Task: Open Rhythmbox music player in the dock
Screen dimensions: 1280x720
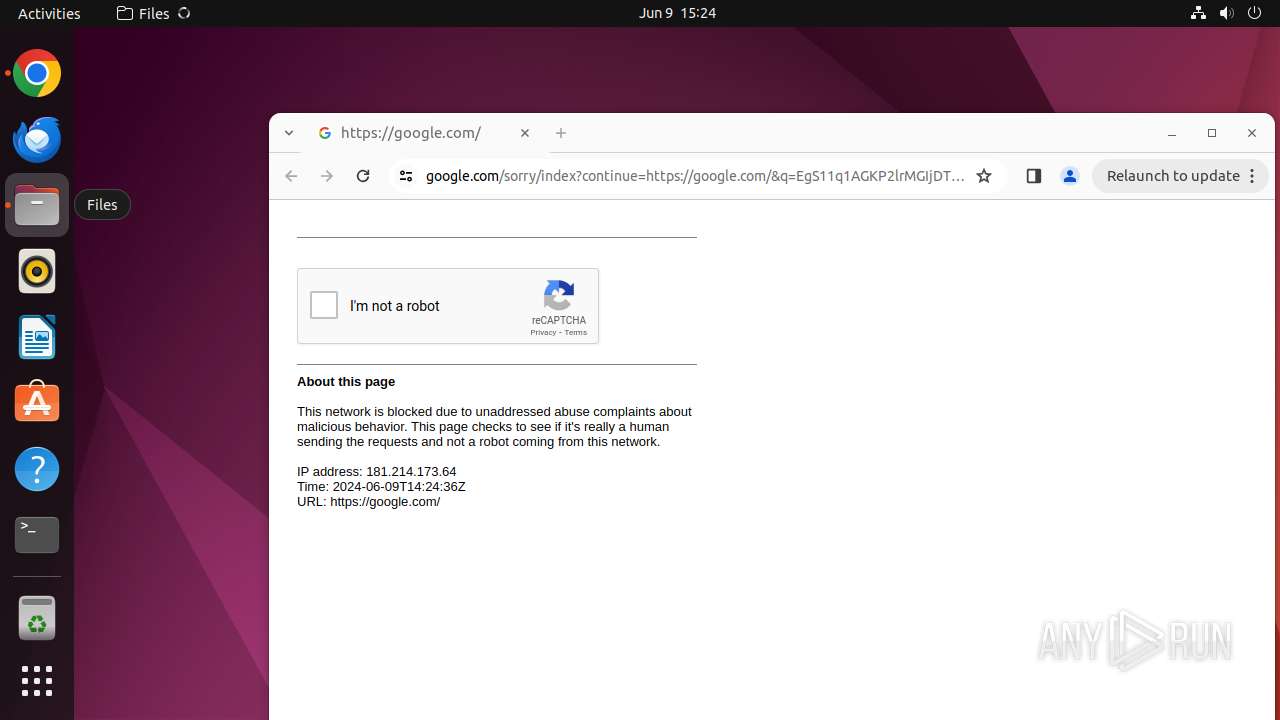Action: 37,271
